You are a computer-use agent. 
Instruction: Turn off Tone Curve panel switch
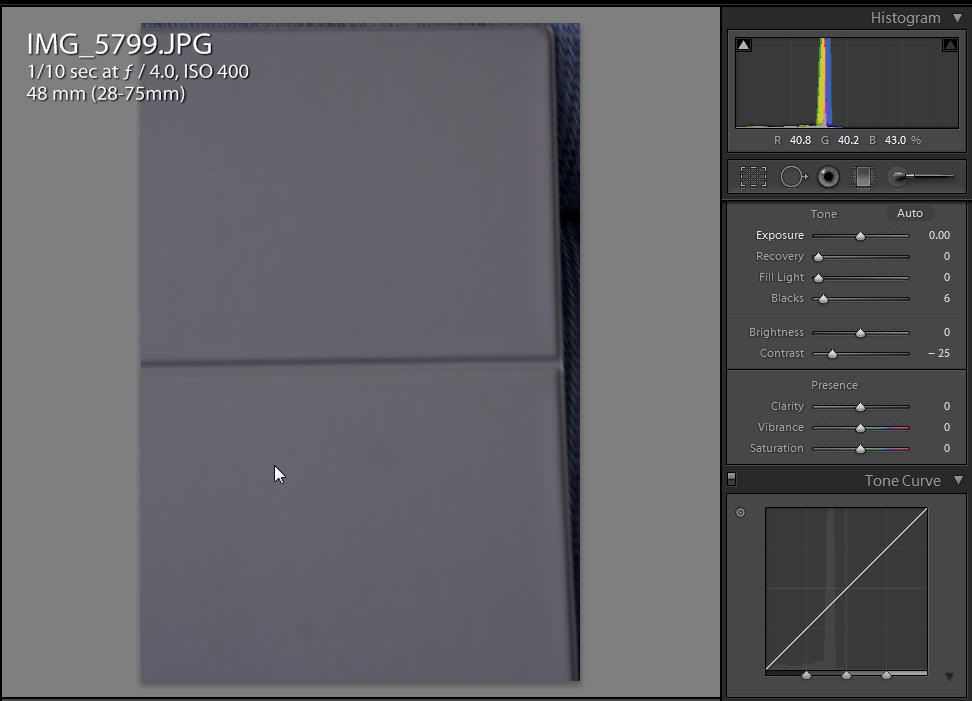tap(731, 480)
